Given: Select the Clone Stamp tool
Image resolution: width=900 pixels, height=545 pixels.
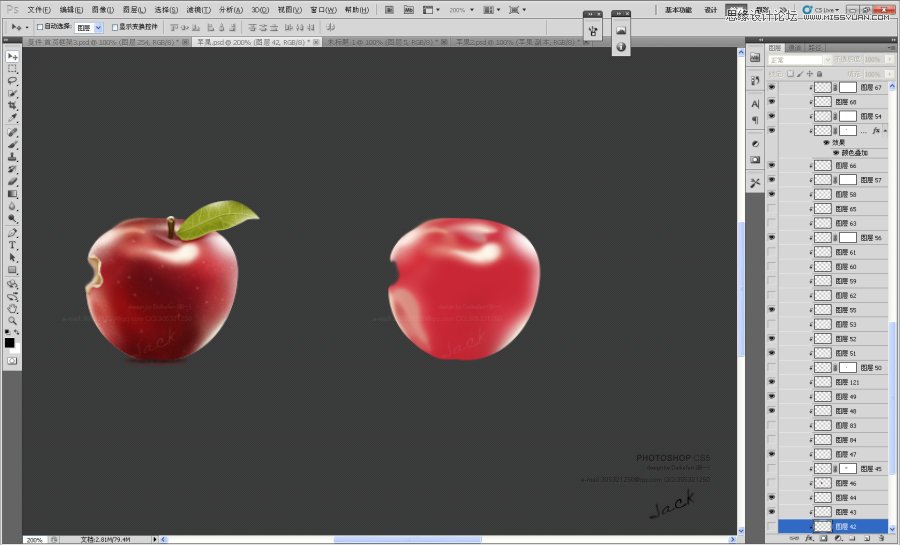Looking at the screenshot, I should (x=12, y=157).
